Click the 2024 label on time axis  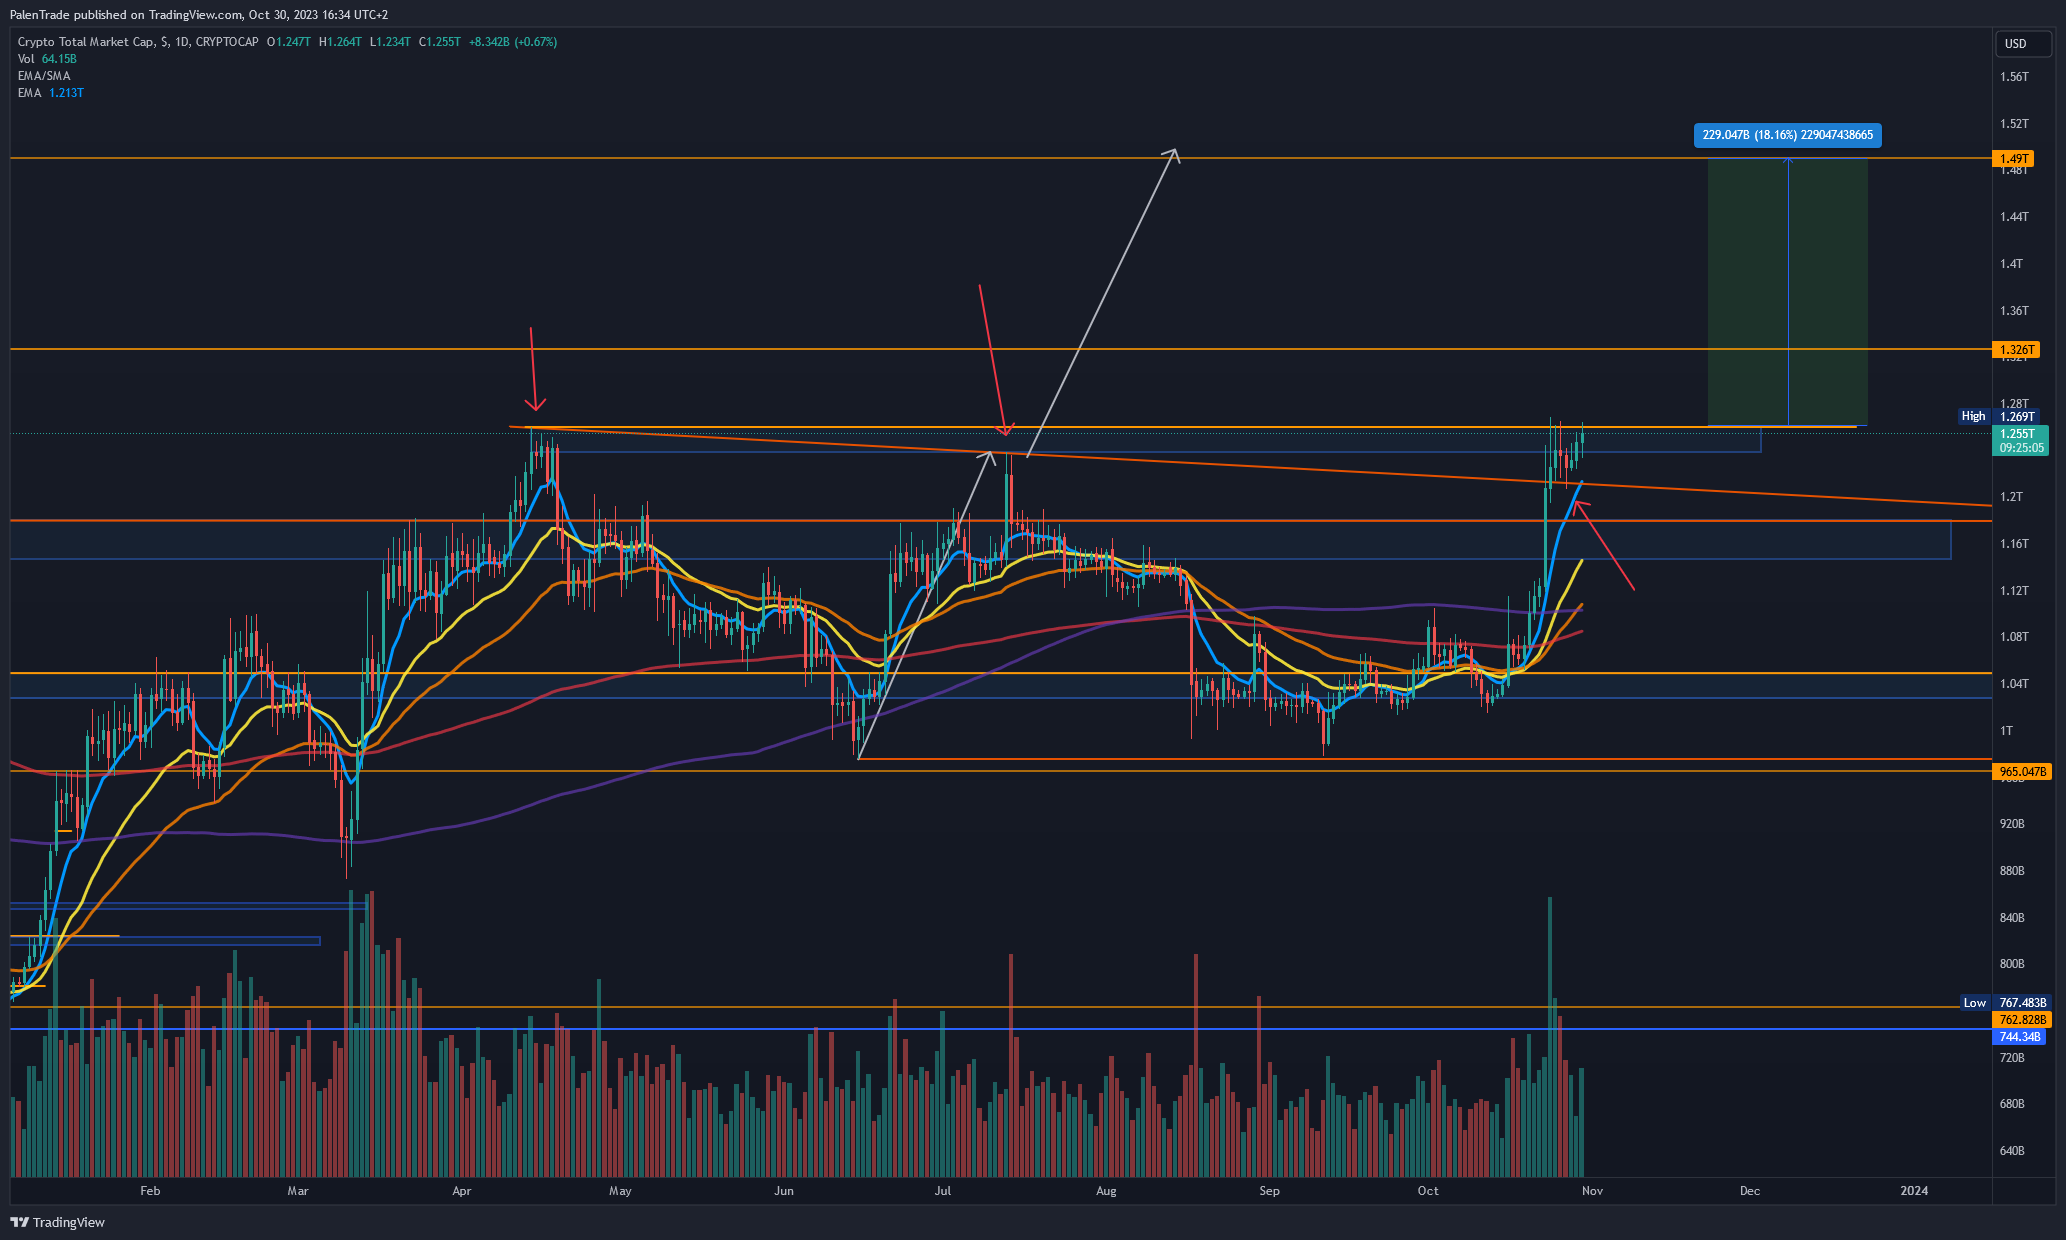pyautogui.click(x=1914, y=1191)
